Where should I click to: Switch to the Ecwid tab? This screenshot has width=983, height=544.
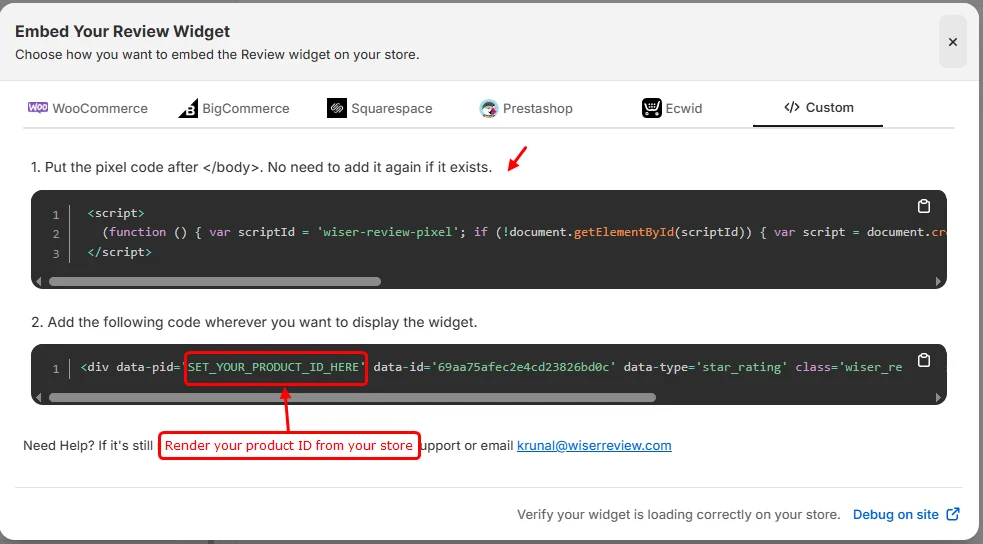672,108
